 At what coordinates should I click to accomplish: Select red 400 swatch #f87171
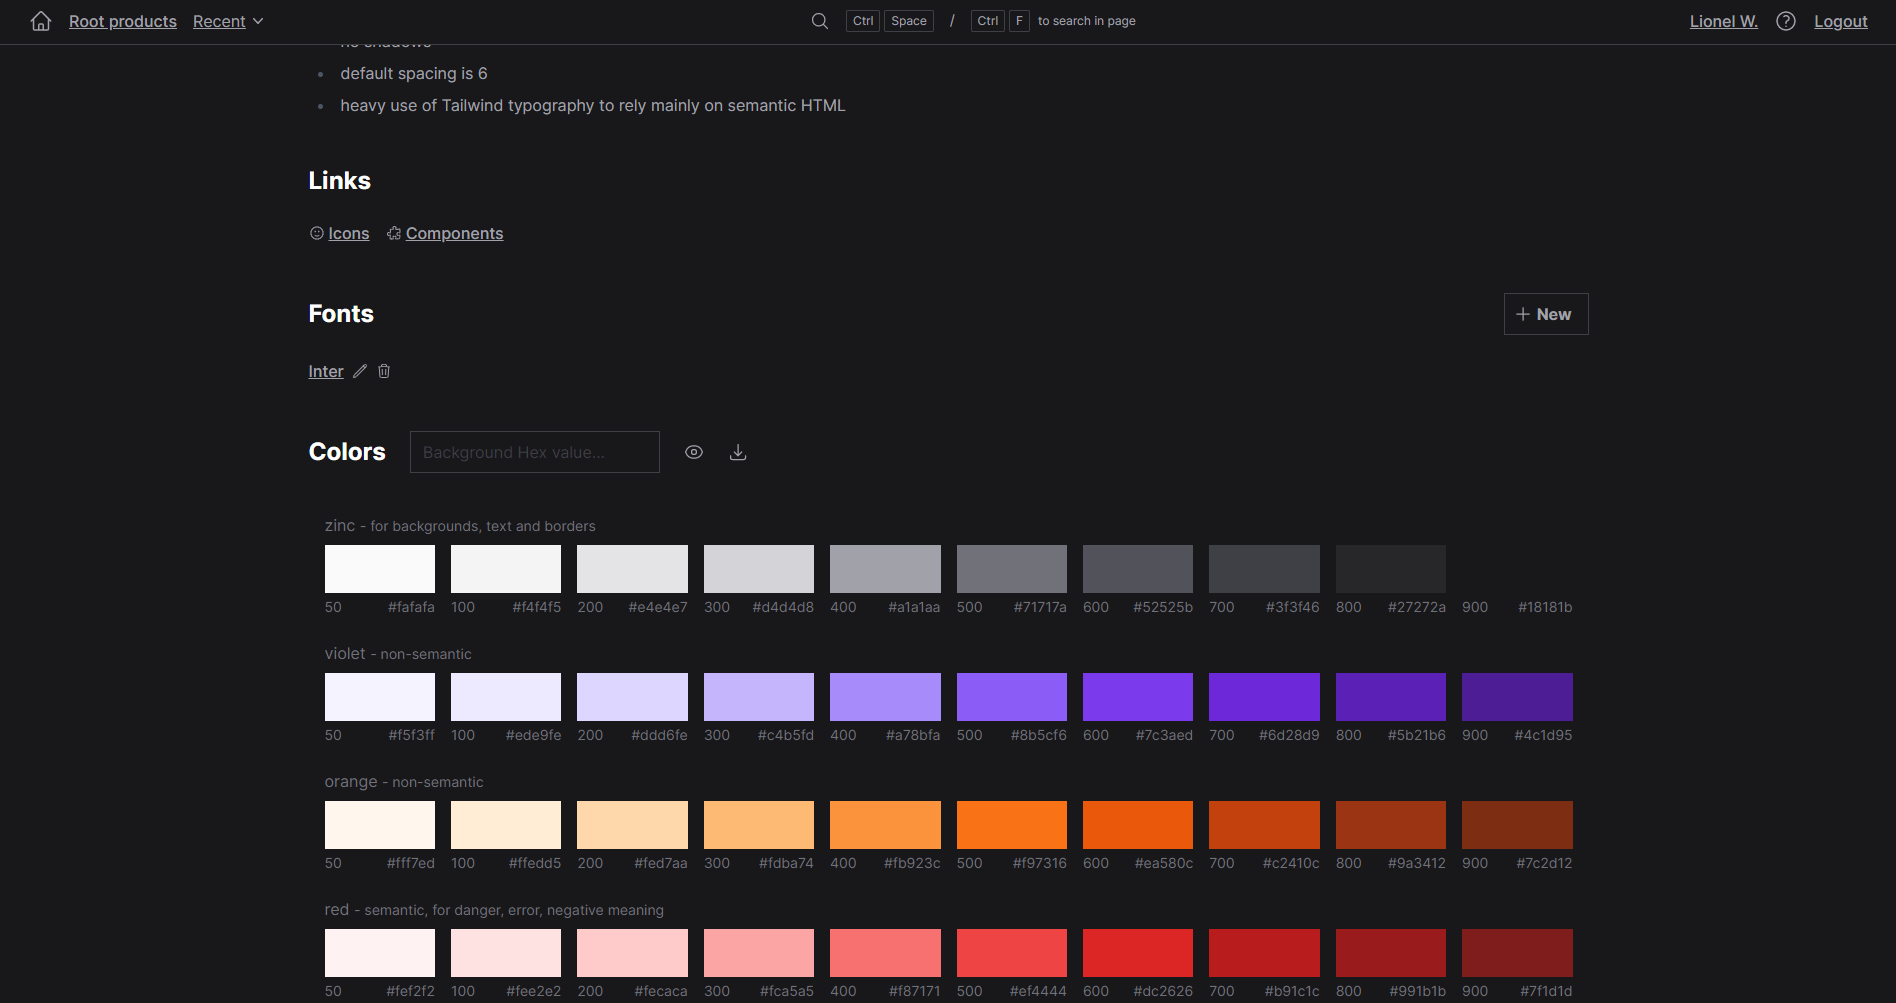click(885, 953)
